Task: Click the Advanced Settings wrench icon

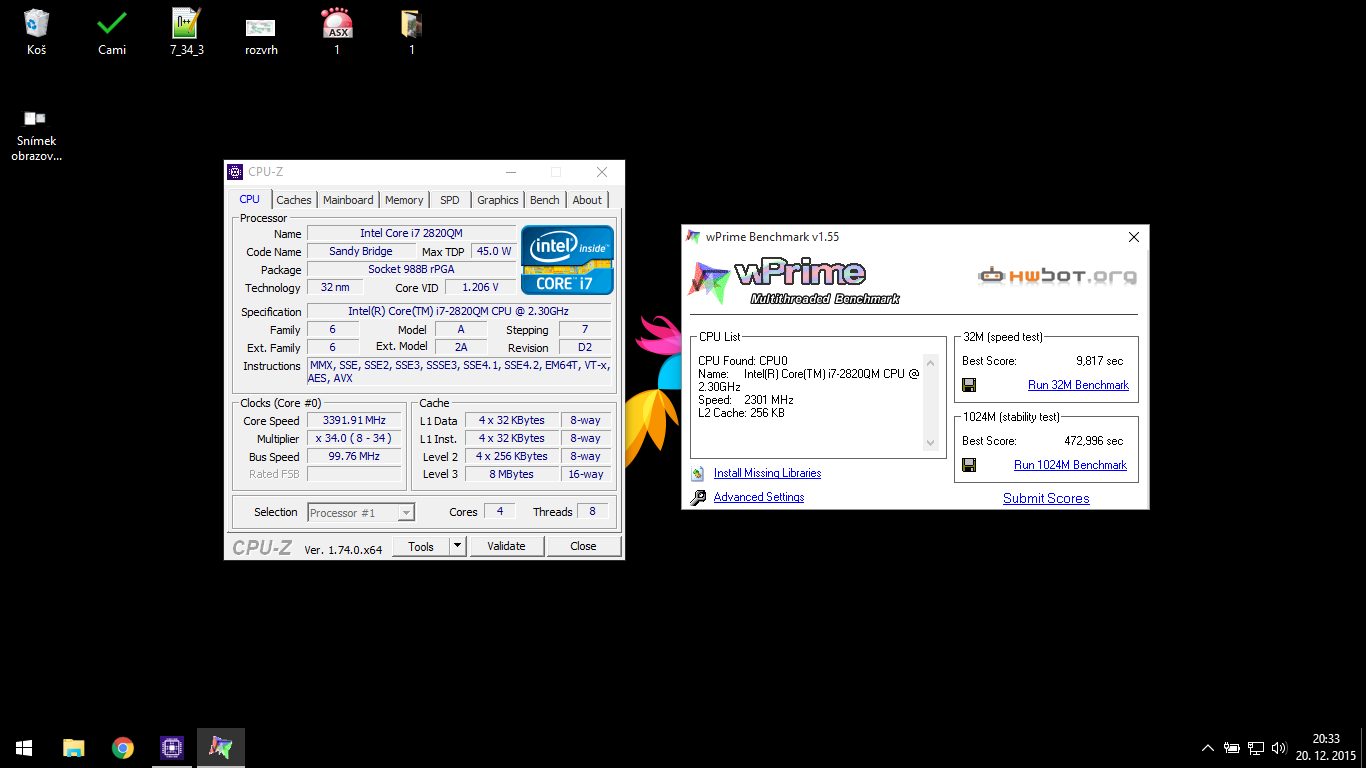Action: point(697,497)
